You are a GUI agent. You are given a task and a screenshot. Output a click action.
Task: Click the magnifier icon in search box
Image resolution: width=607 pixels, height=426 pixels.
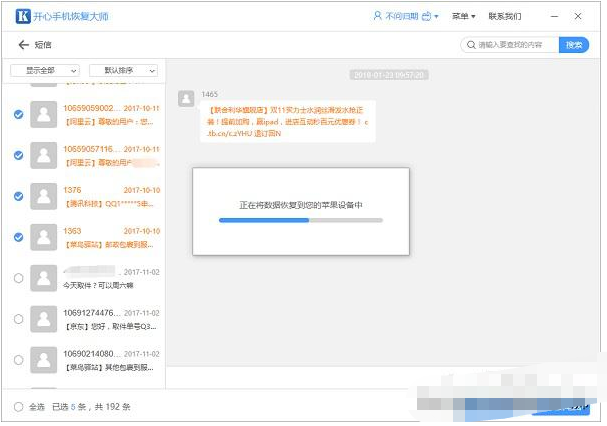point(470,45)
